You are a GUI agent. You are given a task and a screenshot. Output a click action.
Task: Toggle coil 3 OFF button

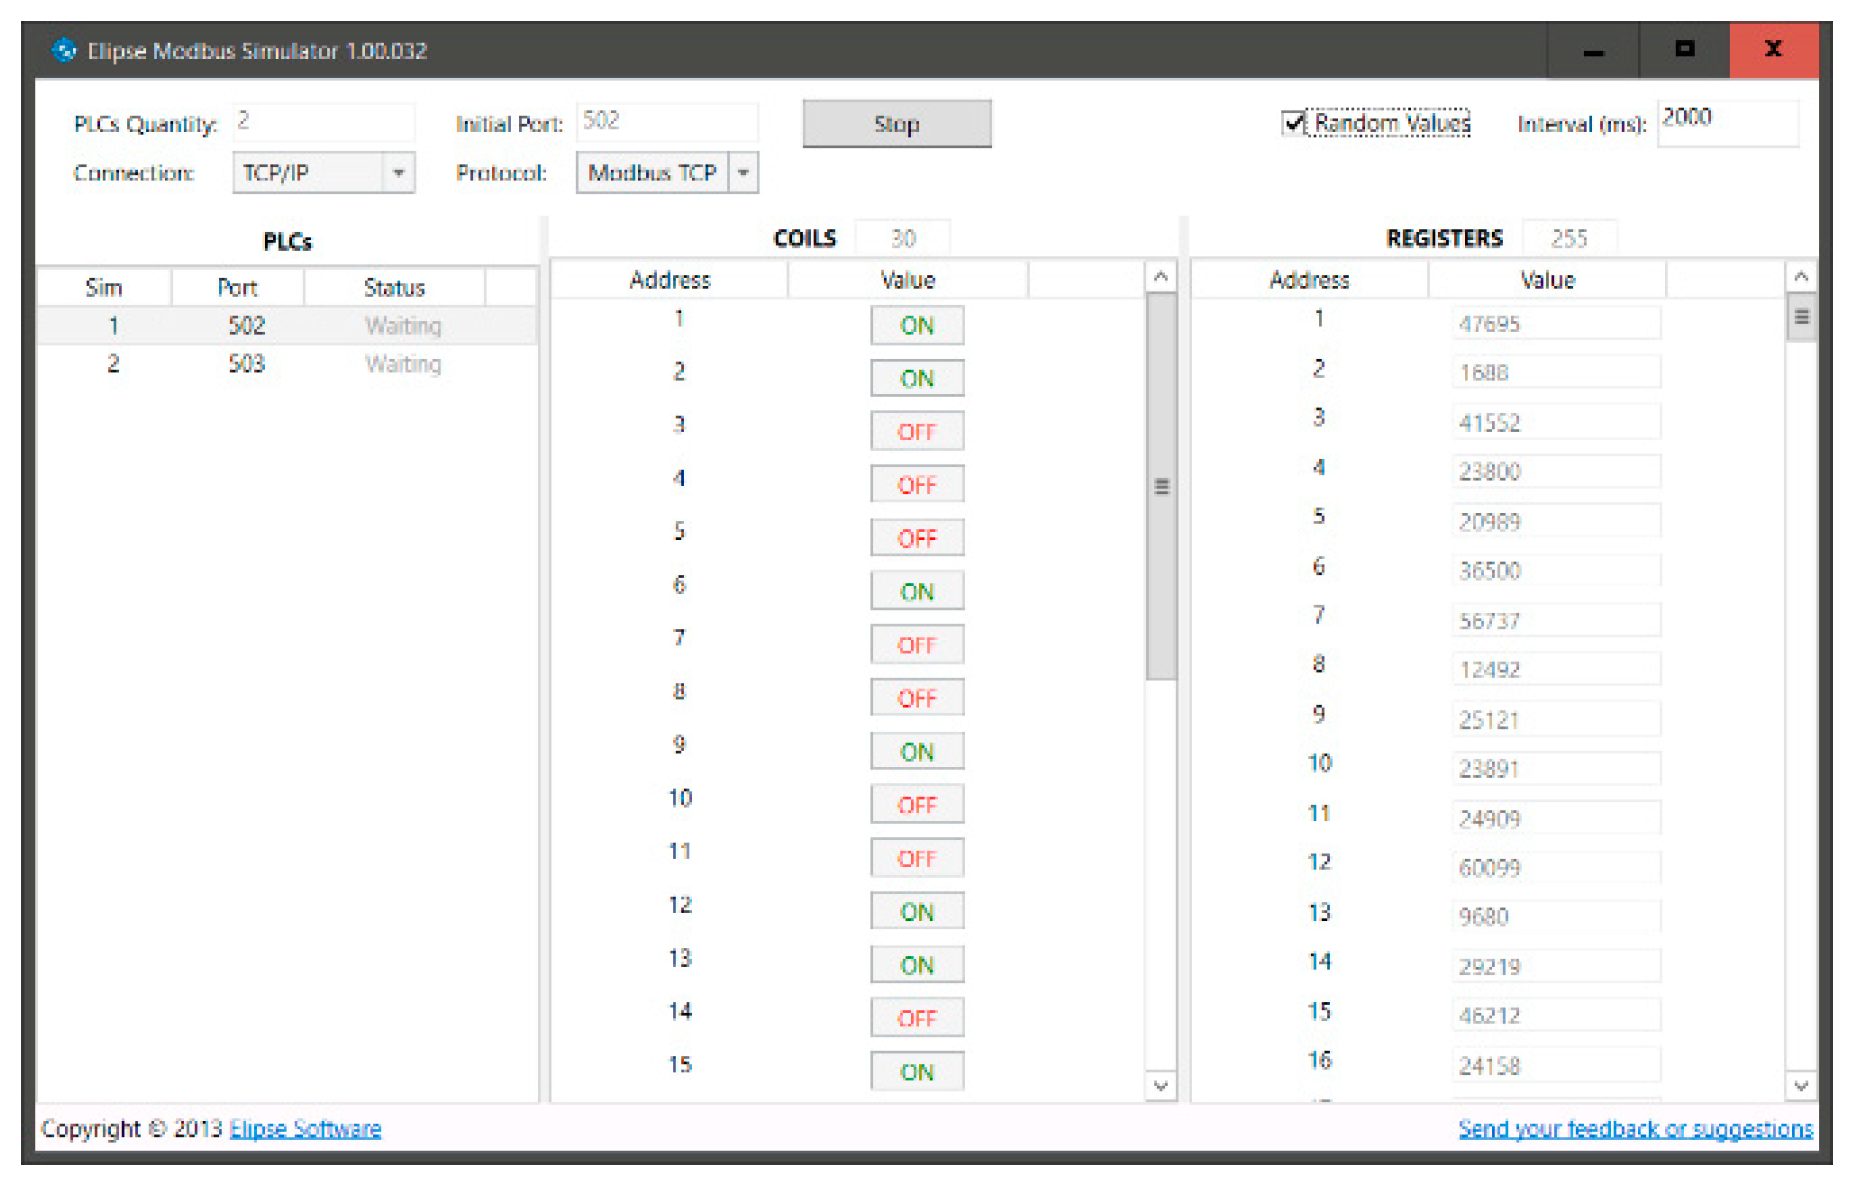click(916, 432)
